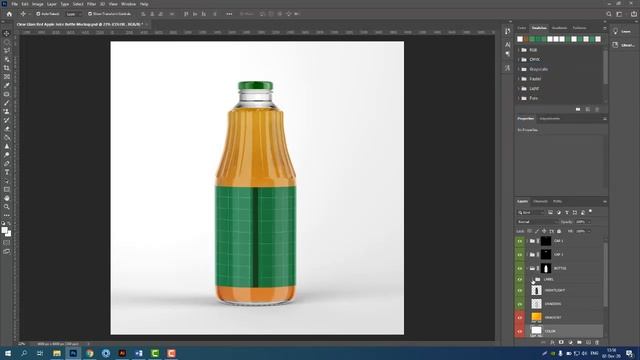Open the File menu
The image size is (640, 360).
pyautogui.click(x=14, y=4)
